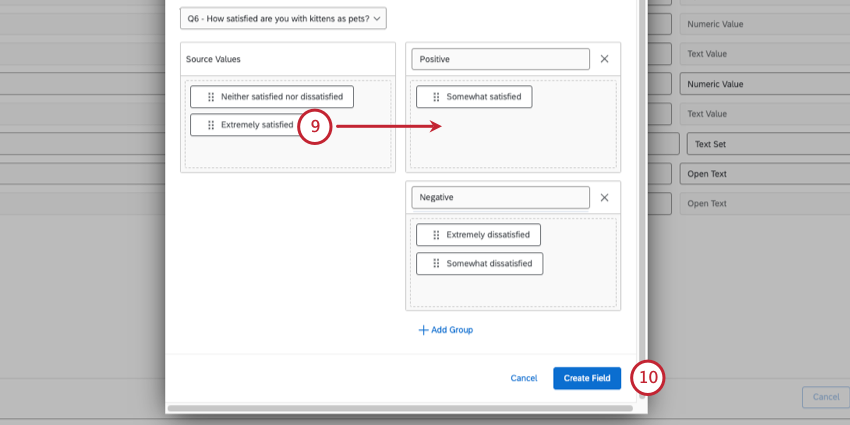Open the Text Set field type dropdown

[768, 144]
